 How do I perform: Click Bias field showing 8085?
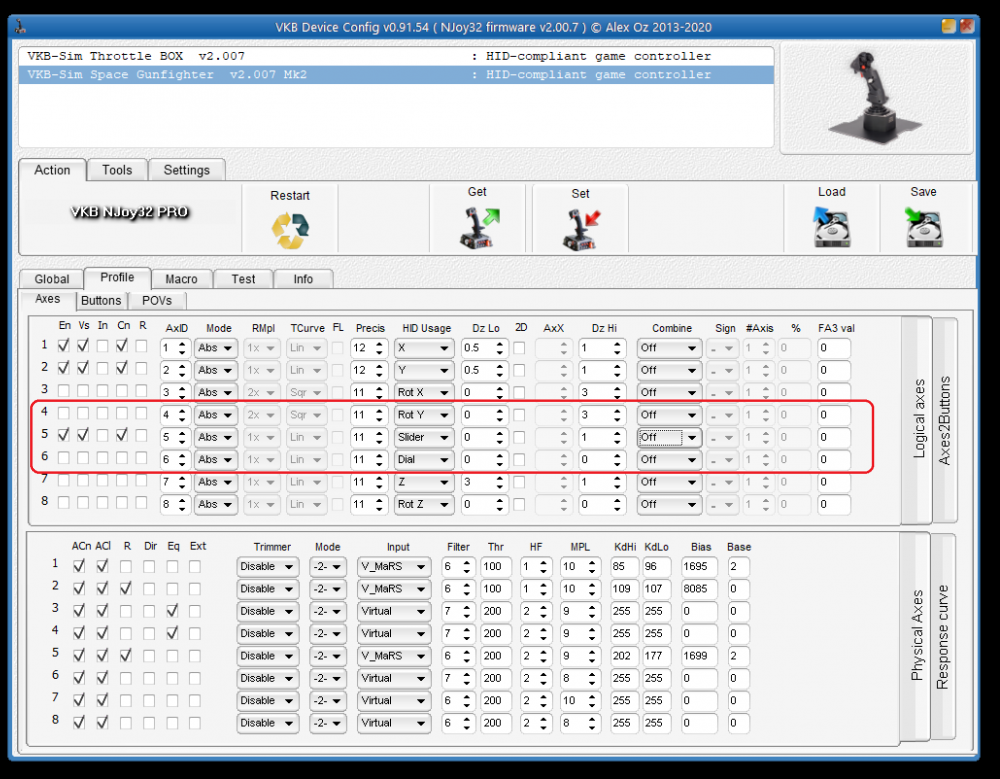(698, 589)
